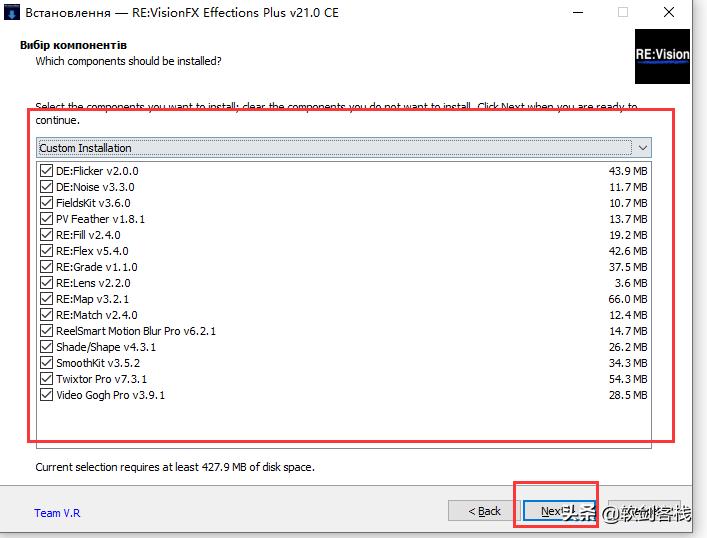This screenshot has width=707, height=538.
Task: Minimize the installer window
Action: pos(578,13)
